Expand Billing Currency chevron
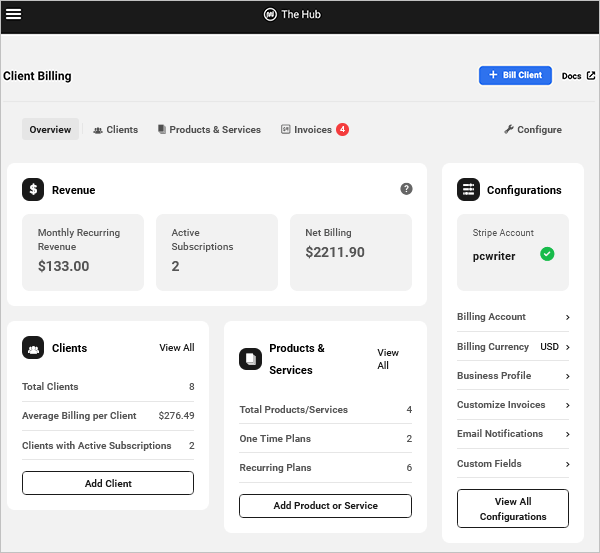 (x=568, y=347)
